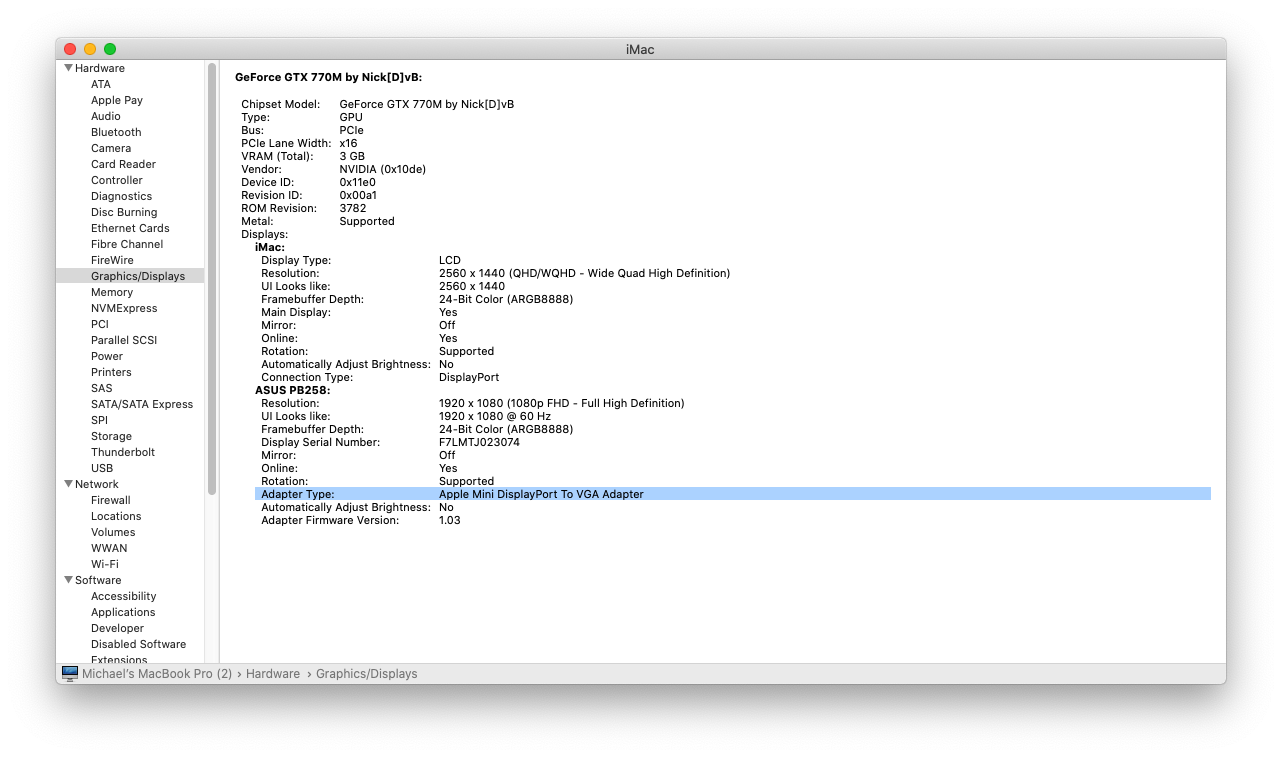The height and width of the screenshot is (758, 1282).
Task: Open the Firewall network entry
Action: click(111, 500)
